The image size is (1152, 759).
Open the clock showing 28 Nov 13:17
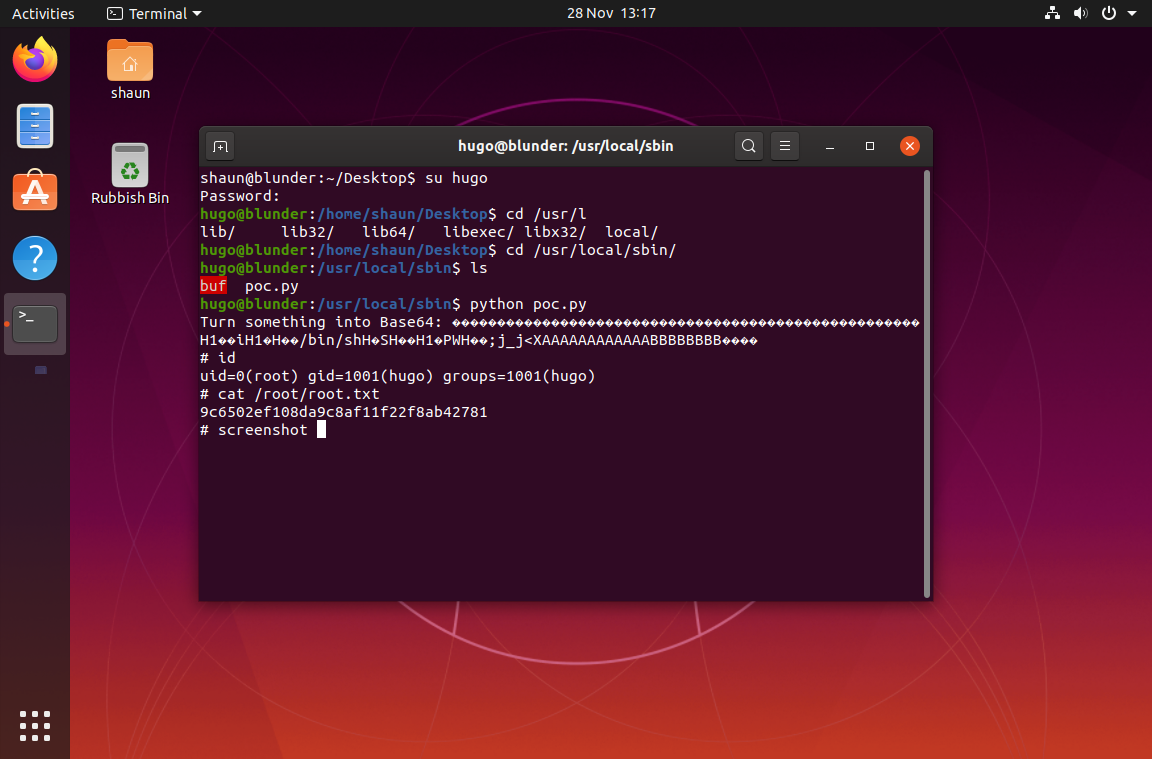[611, 13]
